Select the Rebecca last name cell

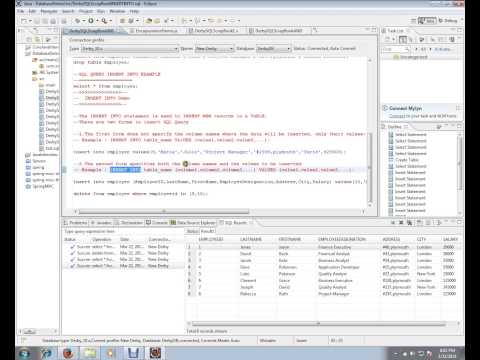pos(248,294)
